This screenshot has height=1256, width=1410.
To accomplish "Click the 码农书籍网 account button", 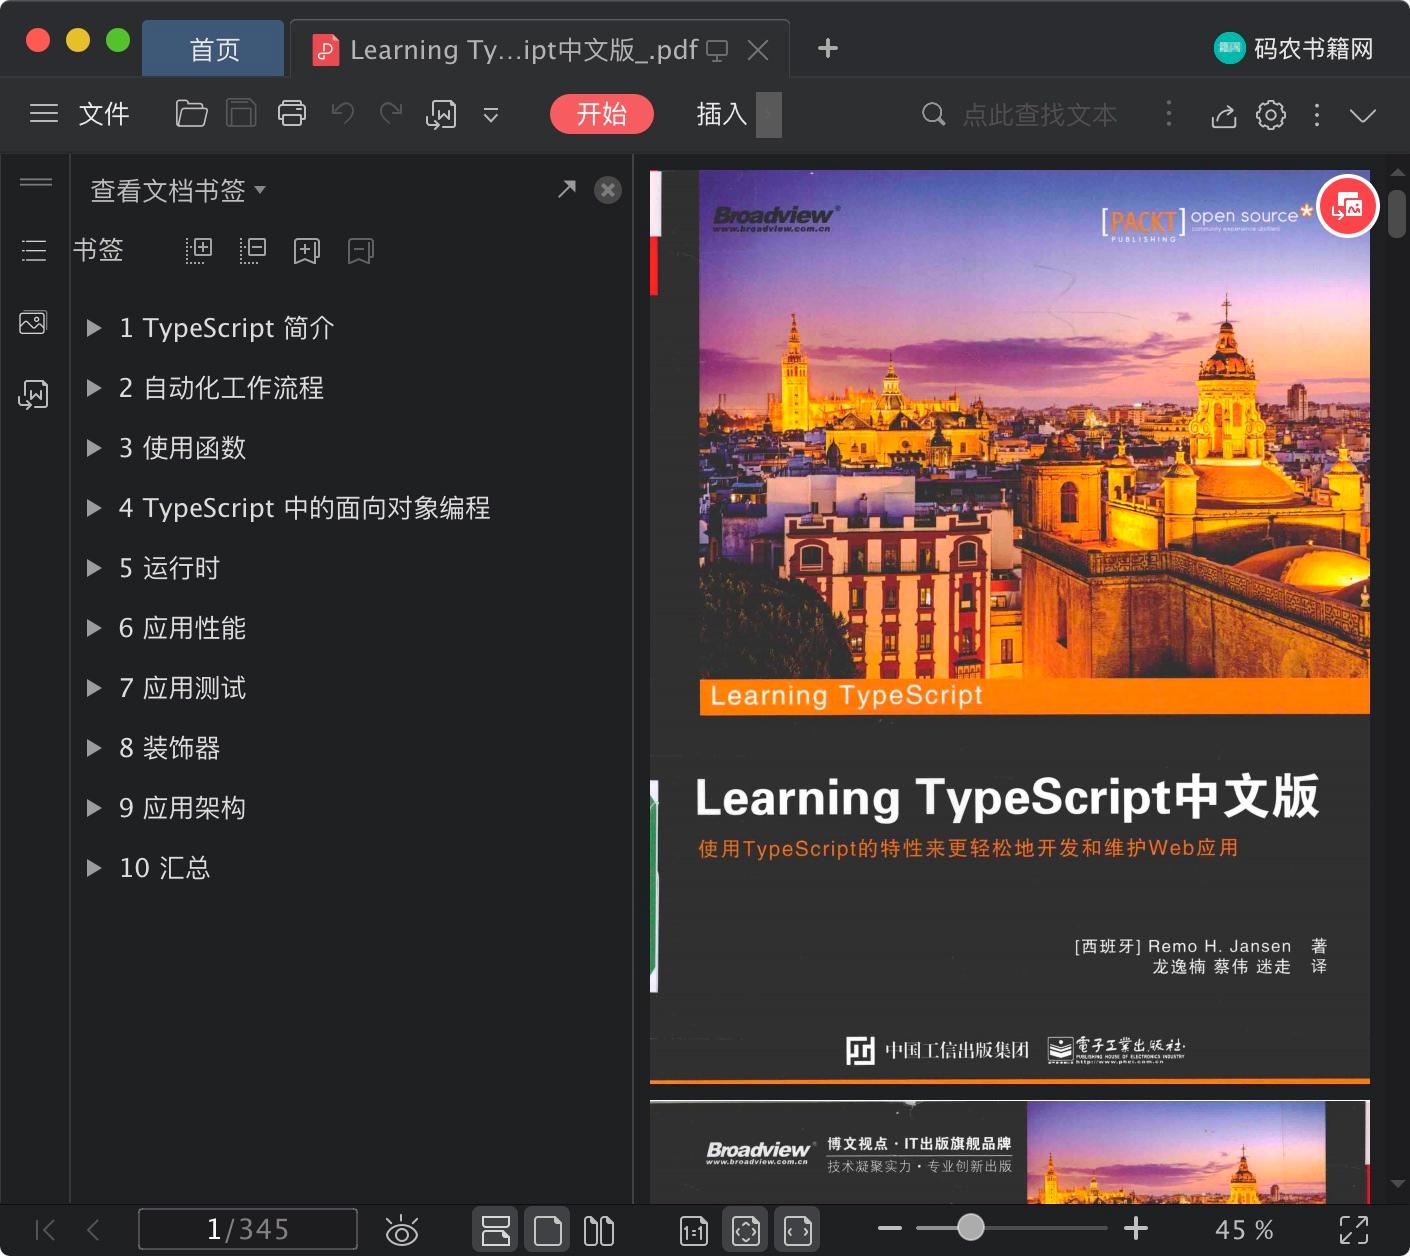I will 1294,48.
